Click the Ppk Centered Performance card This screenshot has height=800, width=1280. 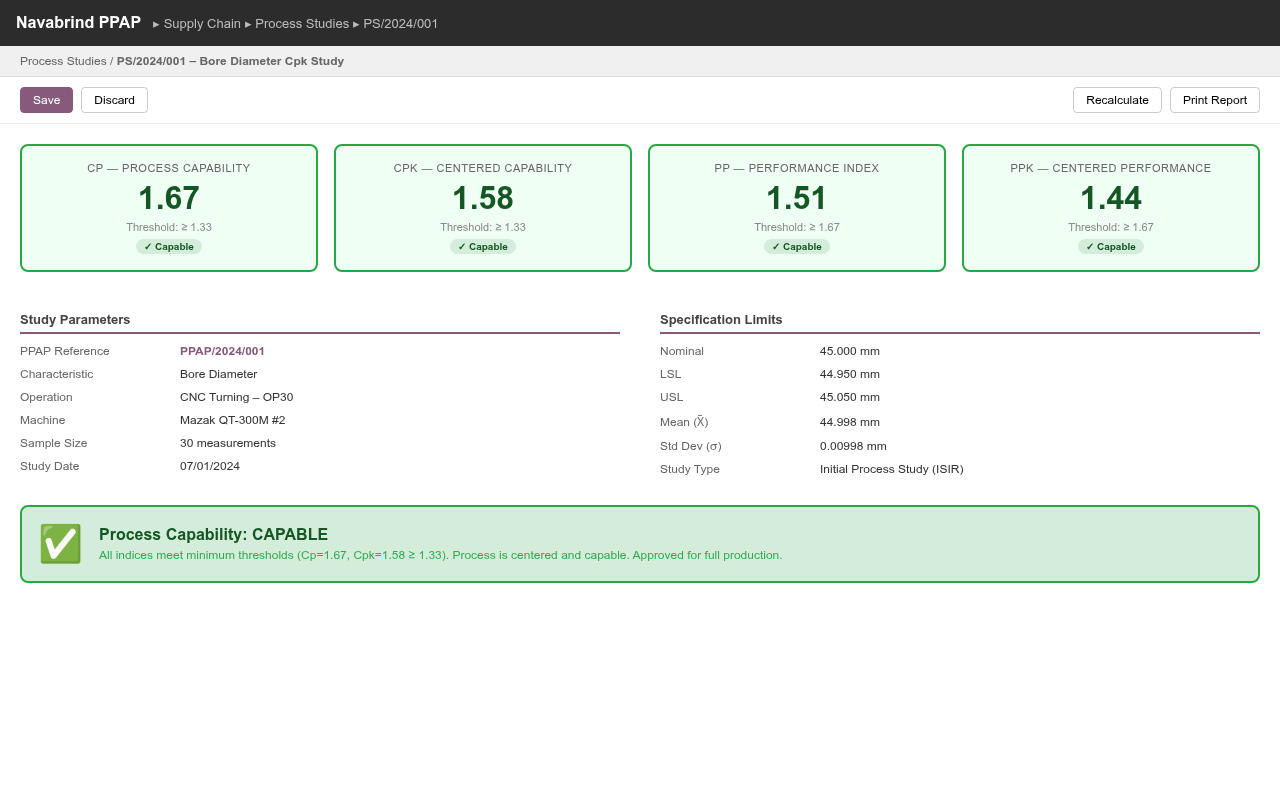(1111, 208)
